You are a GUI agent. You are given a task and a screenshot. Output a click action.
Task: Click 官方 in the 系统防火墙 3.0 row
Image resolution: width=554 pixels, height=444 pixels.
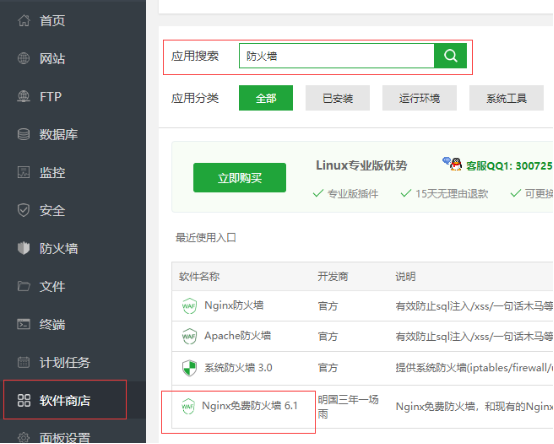click(x=328, y=368)
